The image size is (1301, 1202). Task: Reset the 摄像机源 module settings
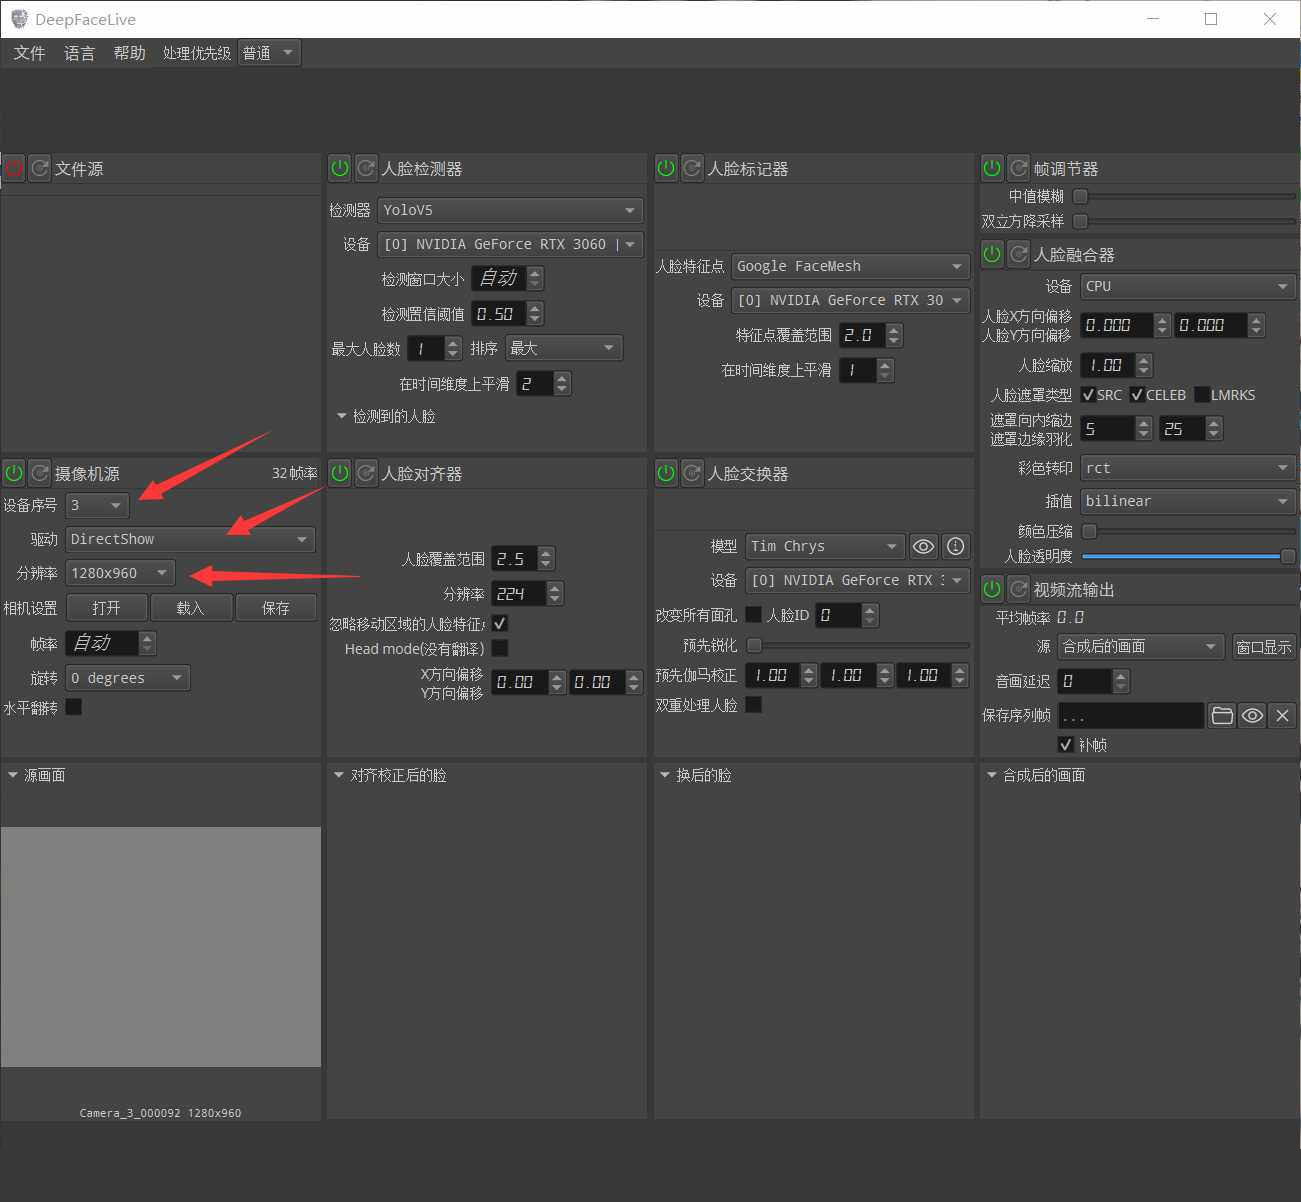click(x=39, y=473)
